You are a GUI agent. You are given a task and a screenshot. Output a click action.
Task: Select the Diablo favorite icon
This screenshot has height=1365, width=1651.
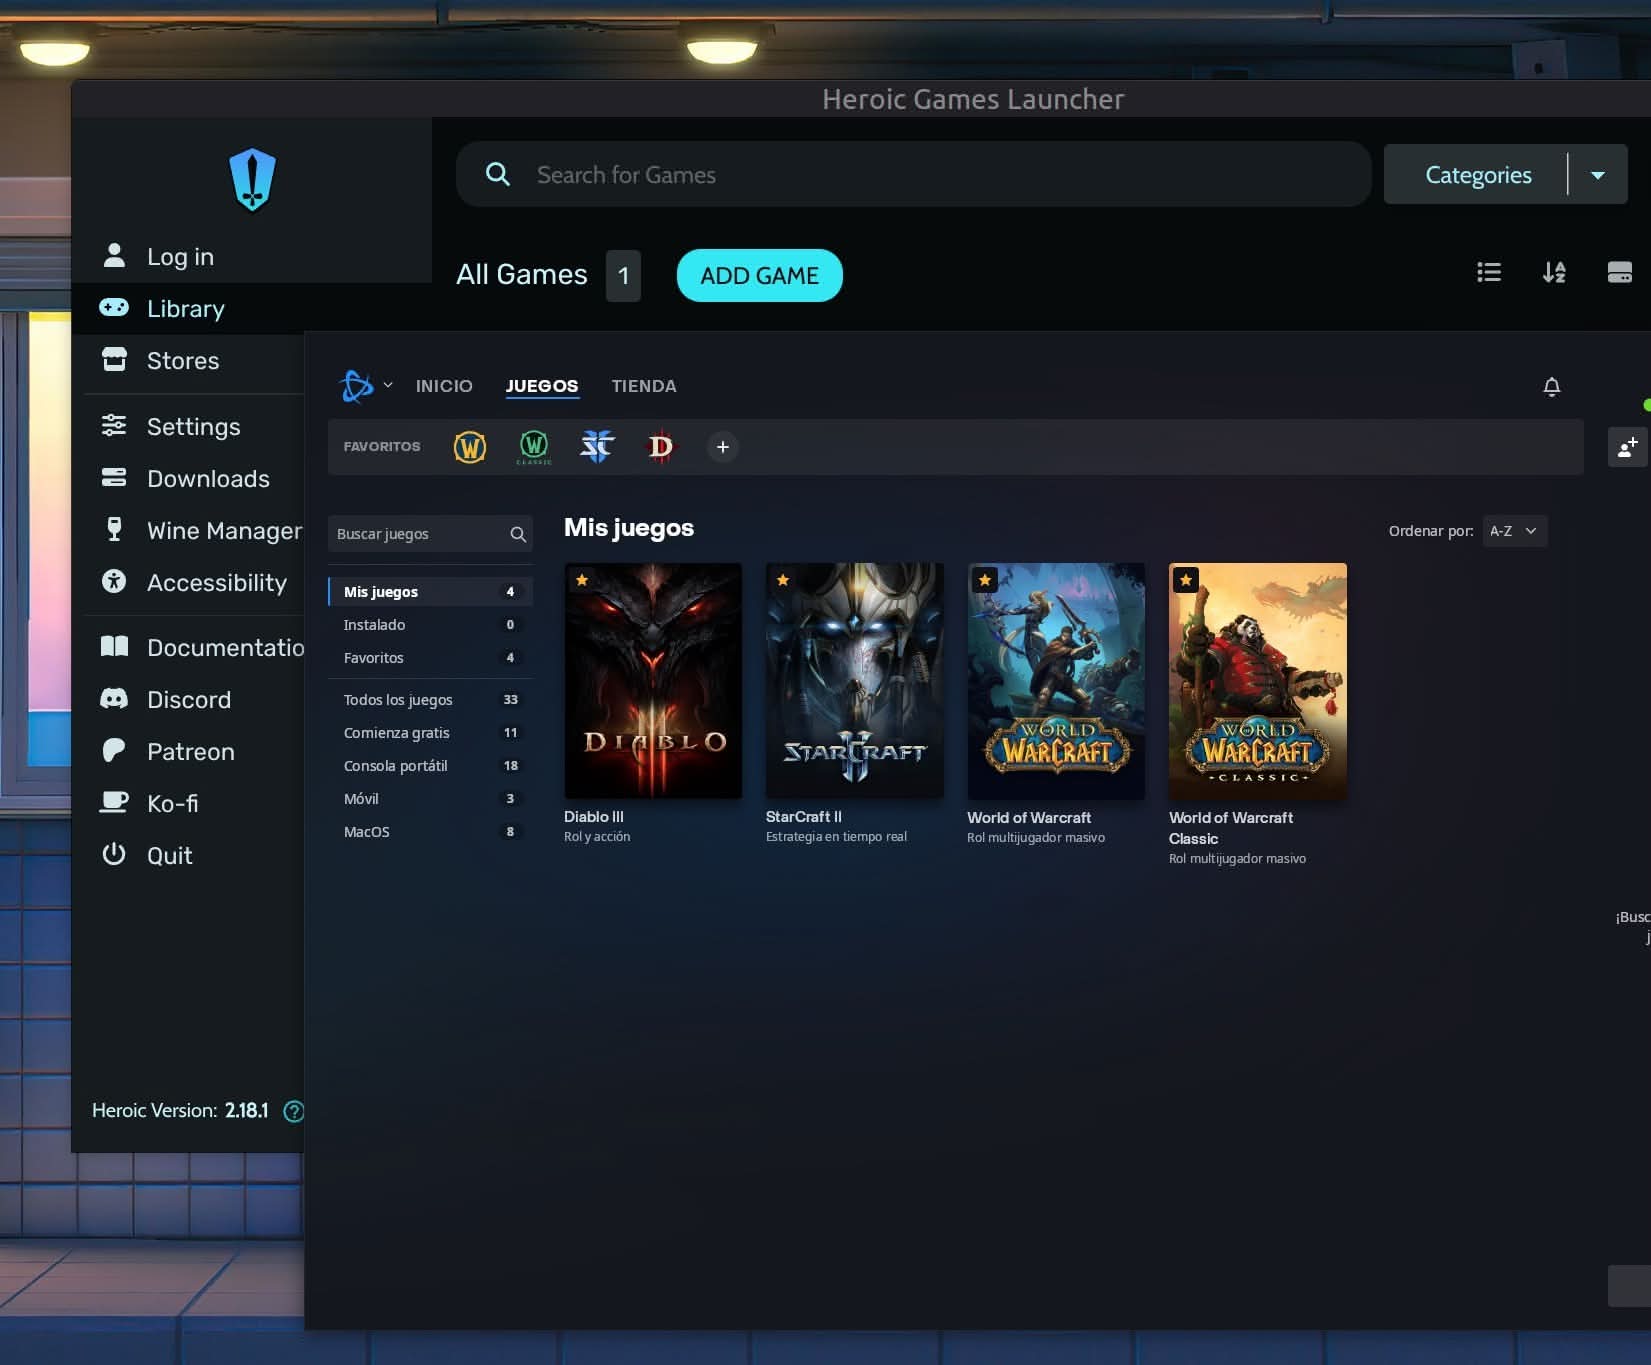[x=660, y=447]
